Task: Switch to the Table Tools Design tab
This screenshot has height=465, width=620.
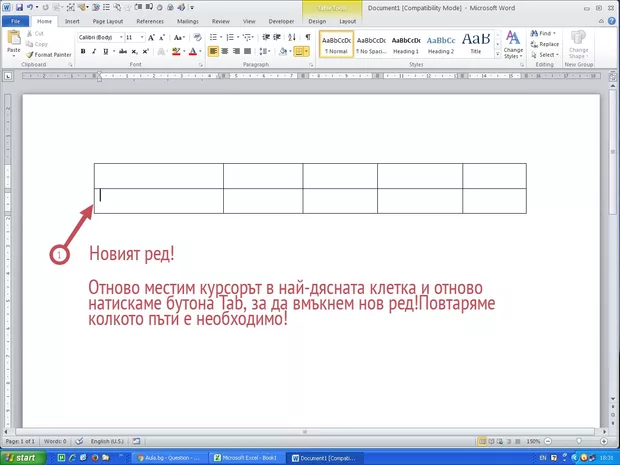Action: click(x=317, y=21)
